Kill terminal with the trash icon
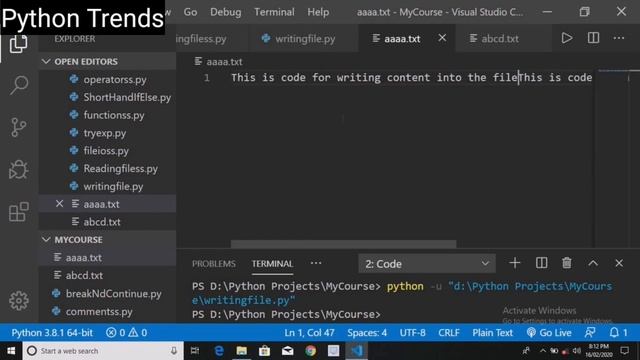 (x=567, y=263)
